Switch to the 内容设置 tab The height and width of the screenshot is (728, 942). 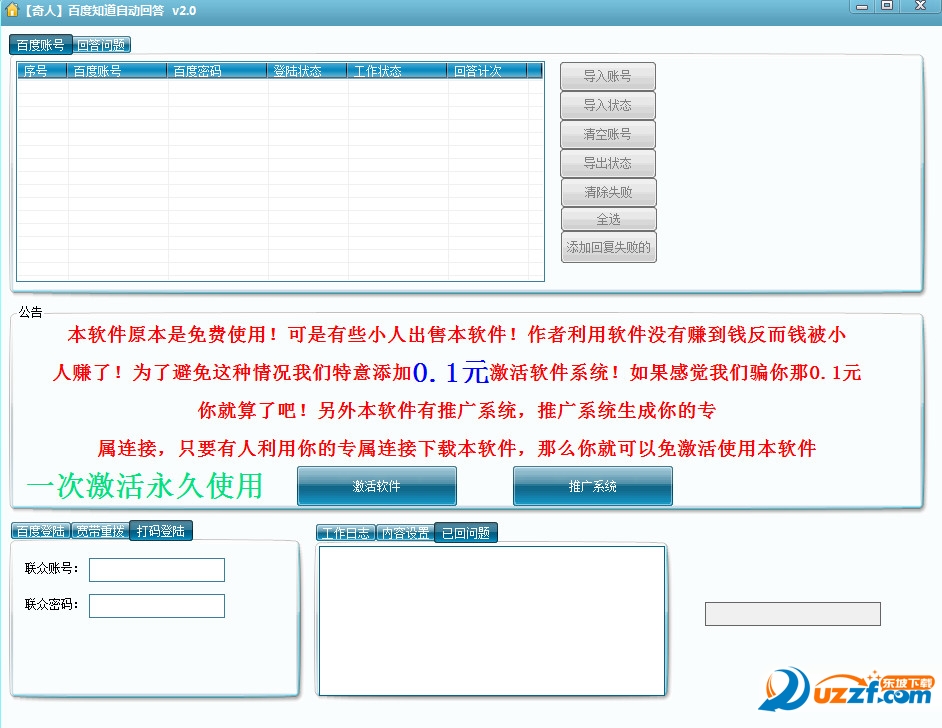coord(405,533)
